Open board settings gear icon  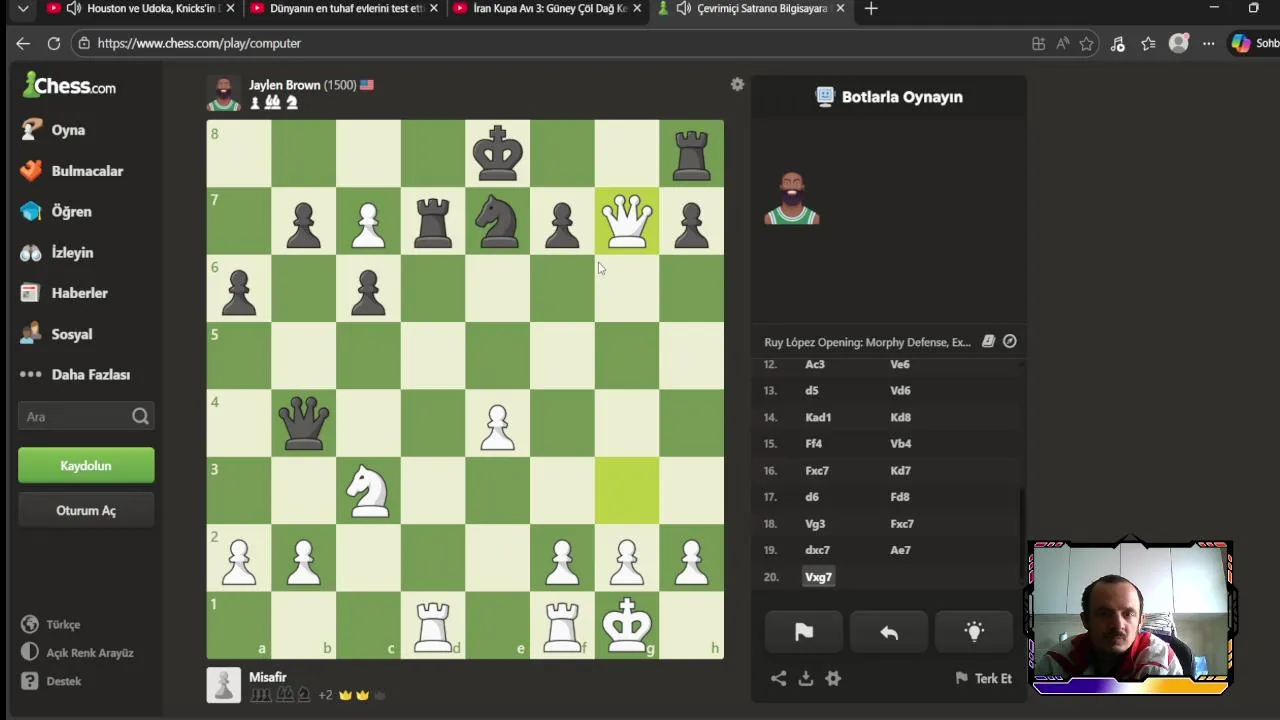[737, 85]
